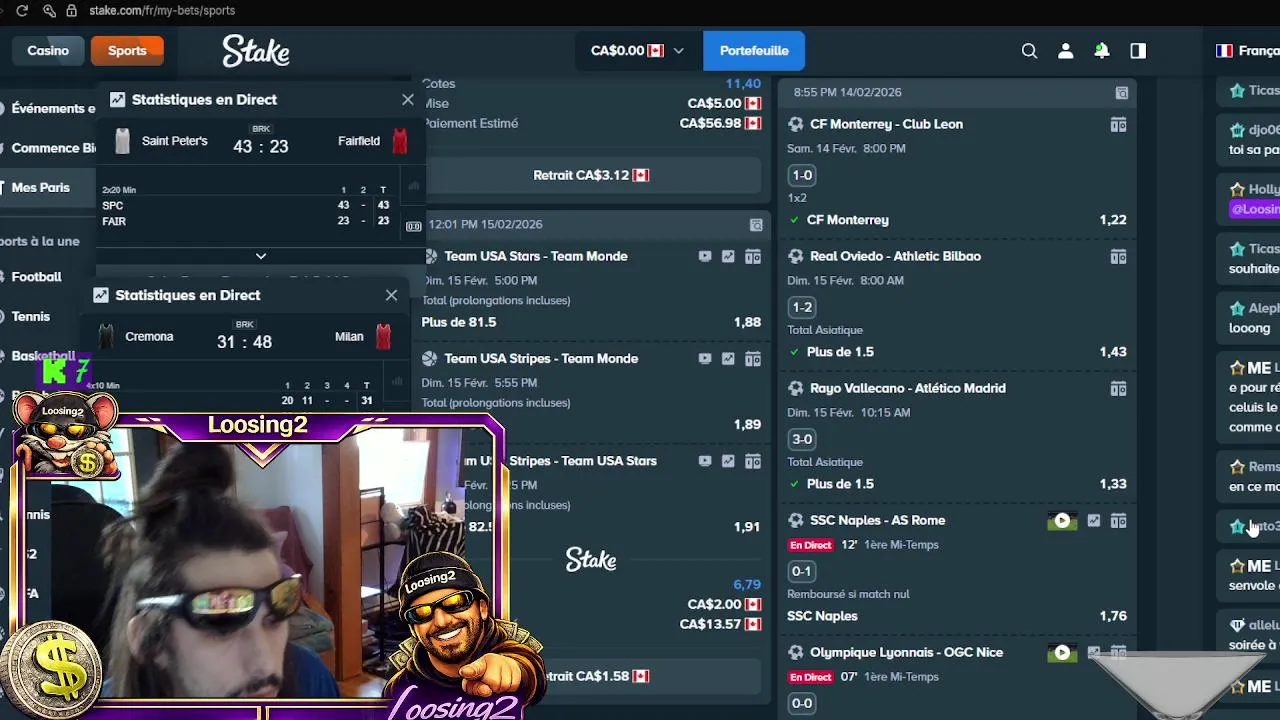The height and width of the screenshot is (720, 1280).
Task: Open the user account profile icon
Action: click(1065, 51)
